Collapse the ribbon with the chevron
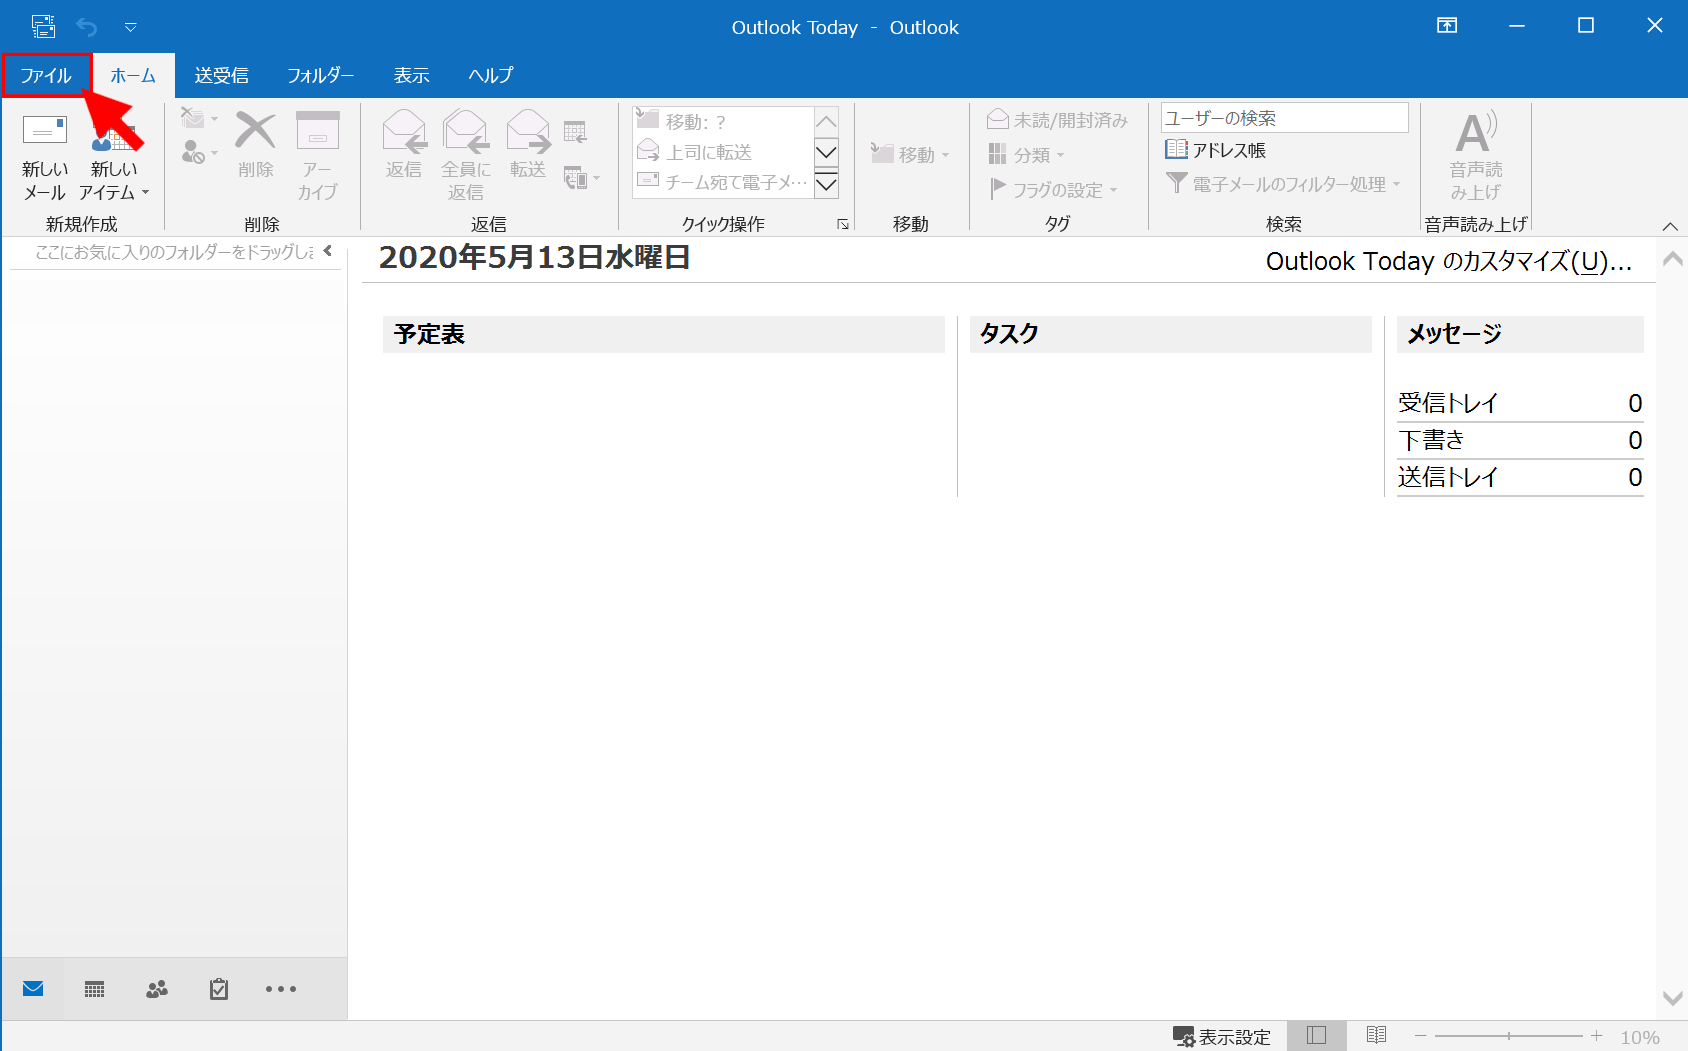 click(1670, 226)
